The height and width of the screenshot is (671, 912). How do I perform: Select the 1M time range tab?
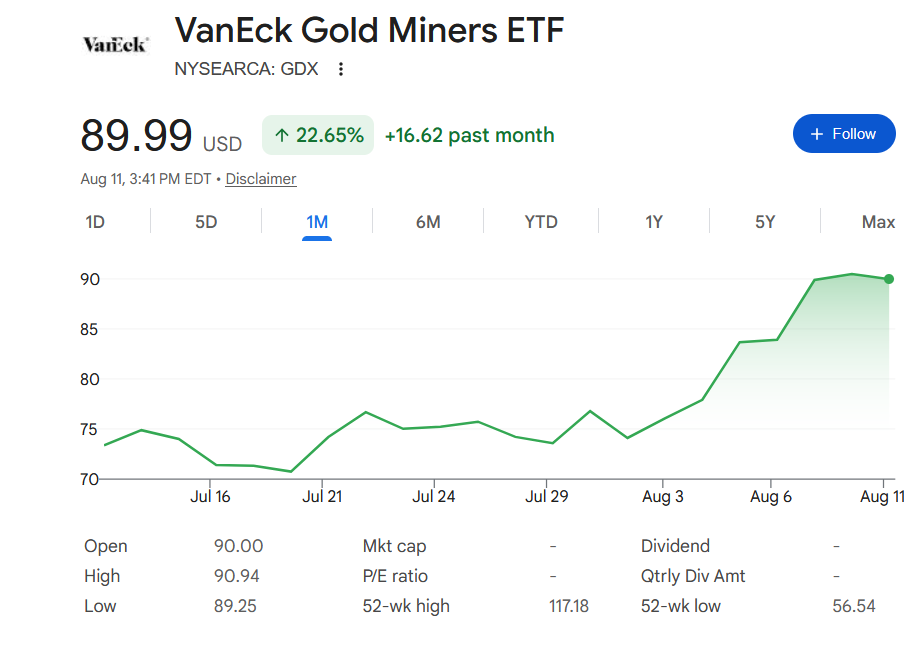pyautogui.click(x=317, y=222)
